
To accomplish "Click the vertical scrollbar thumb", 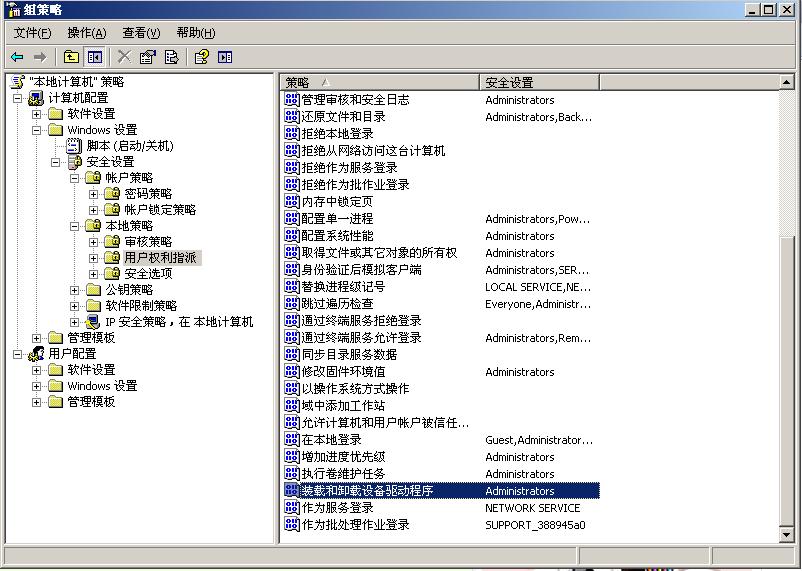I will 787,382.
